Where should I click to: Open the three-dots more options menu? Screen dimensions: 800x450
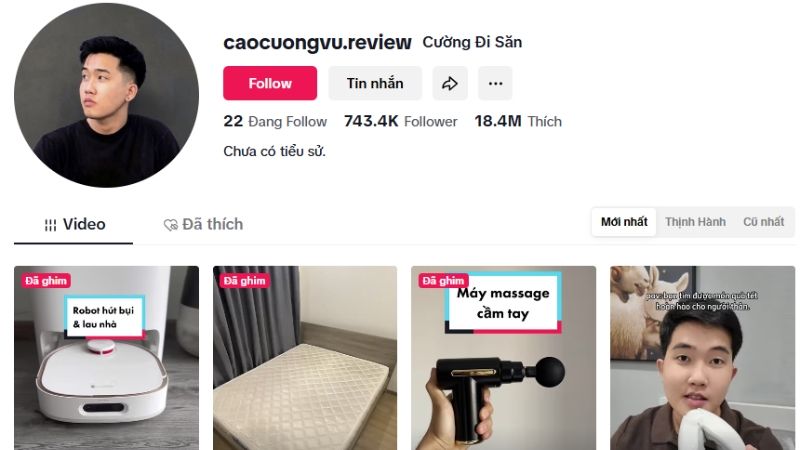pyautogui.click(x=495, y=83)
